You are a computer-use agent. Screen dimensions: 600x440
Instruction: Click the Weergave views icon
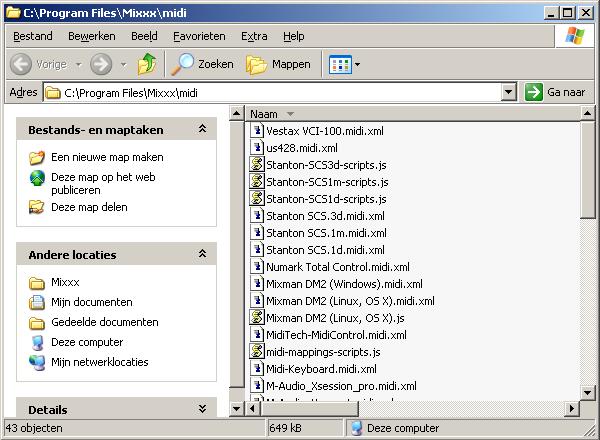(340, 64)
